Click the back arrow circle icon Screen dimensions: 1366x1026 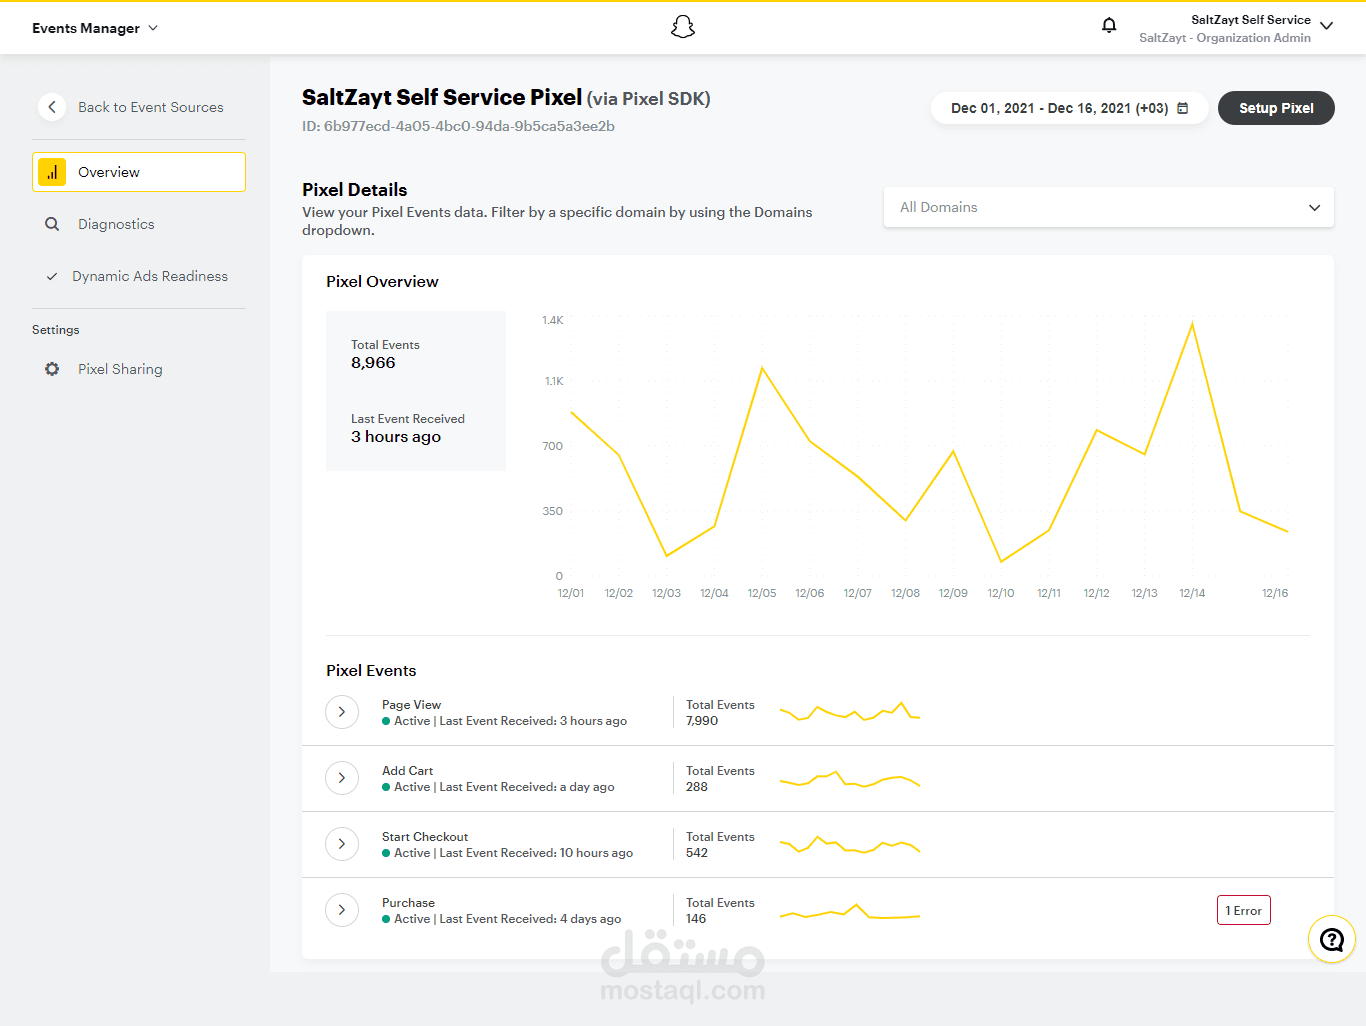(x=52, y=107)
